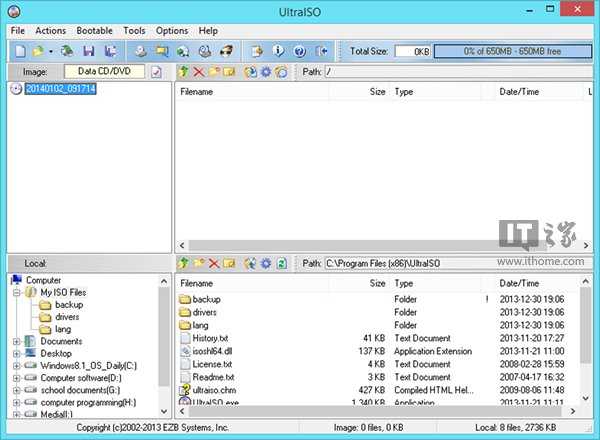Click the Add to image icon in Local toolbar
600x440 pixels.
251,263
